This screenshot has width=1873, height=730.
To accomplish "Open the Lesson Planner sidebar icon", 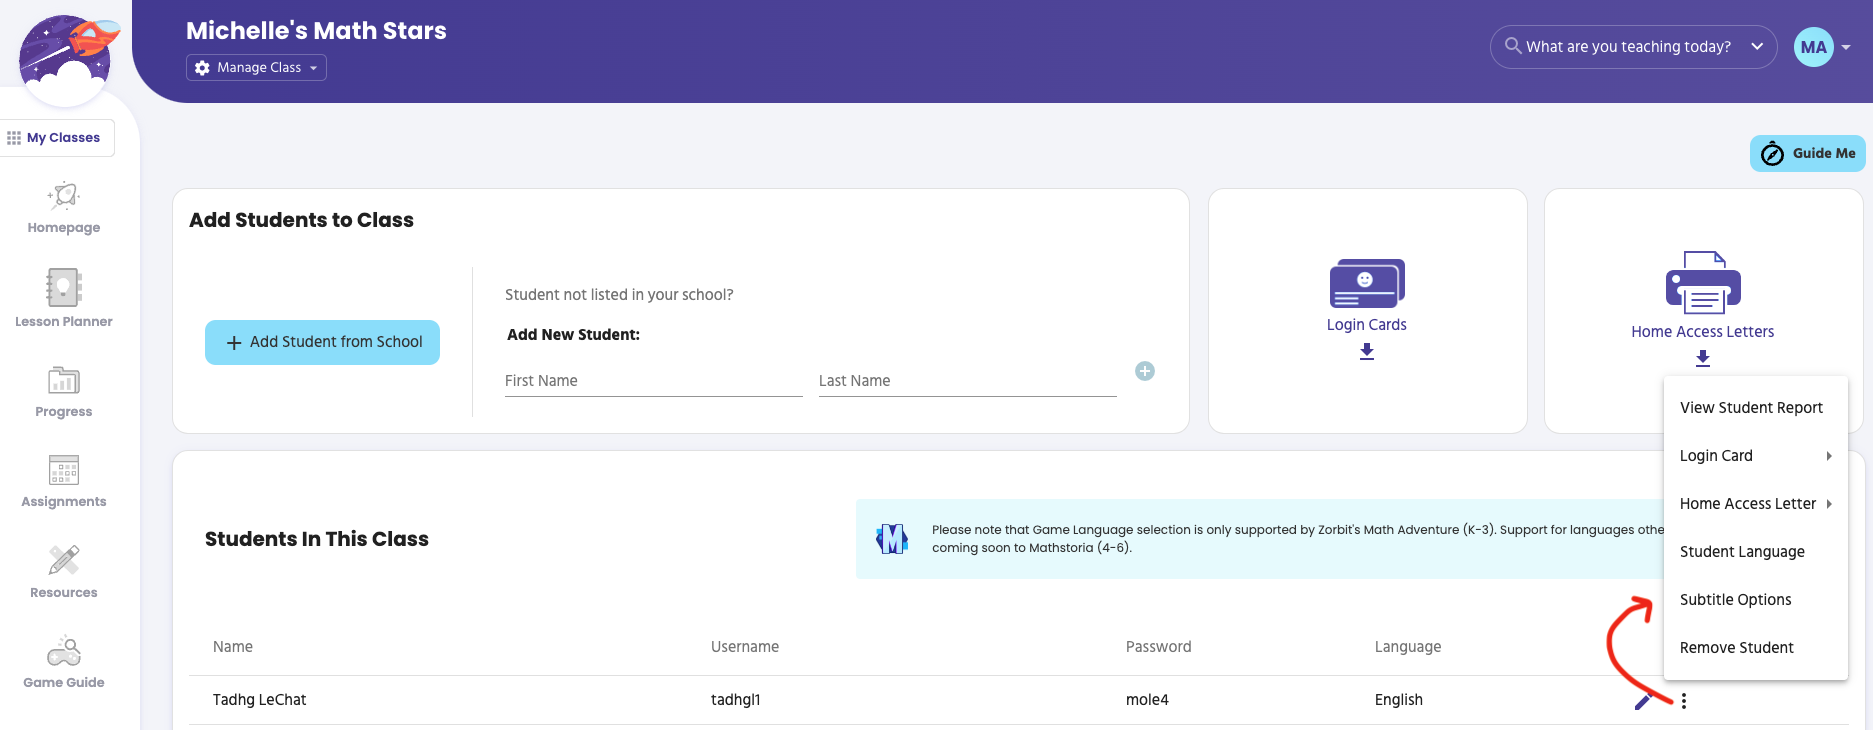I will [64, 288].
